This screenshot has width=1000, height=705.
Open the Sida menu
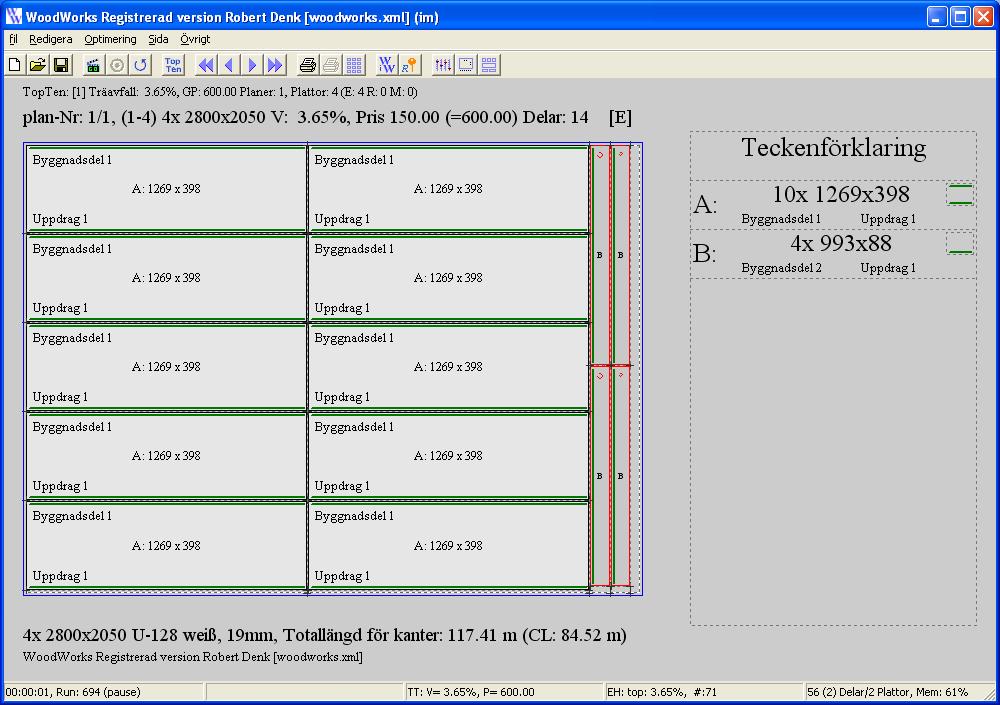click(158, 39)
